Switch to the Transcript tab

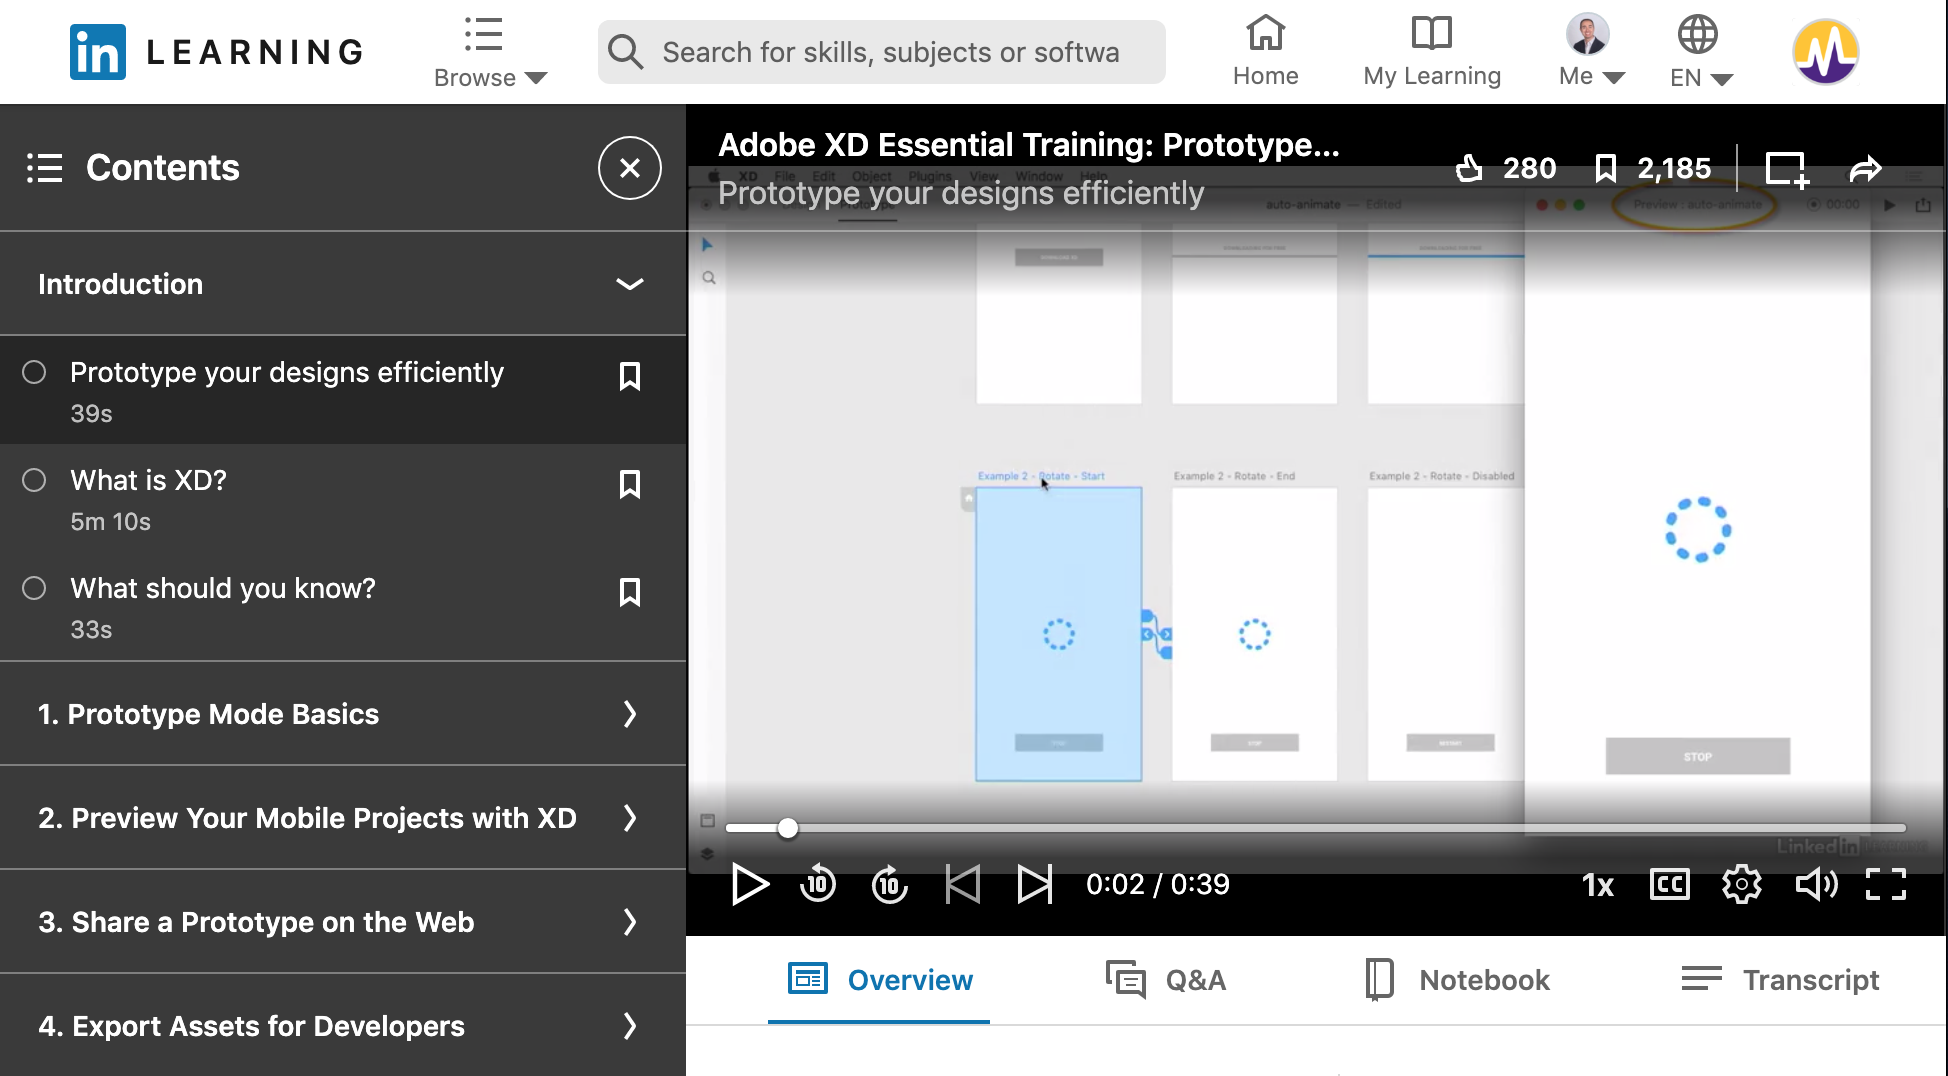pyautogui.click(x=1780, y=980)
